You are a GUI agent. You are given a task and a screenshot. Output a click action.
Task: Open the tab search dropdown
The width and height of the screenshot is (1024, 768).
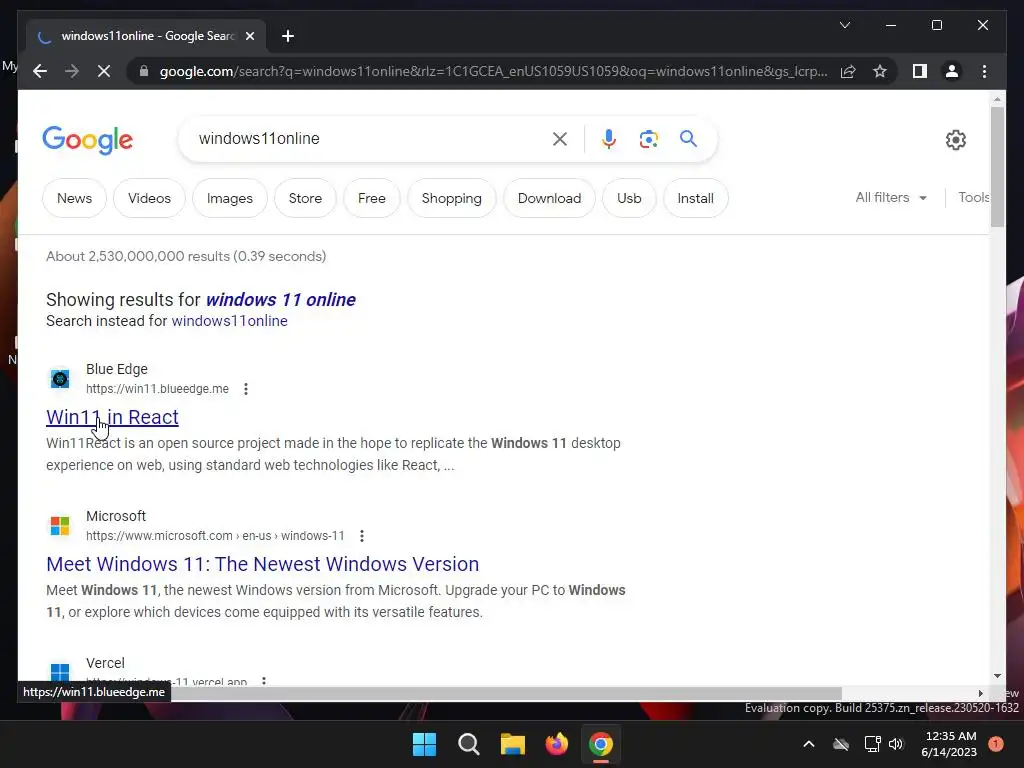(x=844, y=25)
